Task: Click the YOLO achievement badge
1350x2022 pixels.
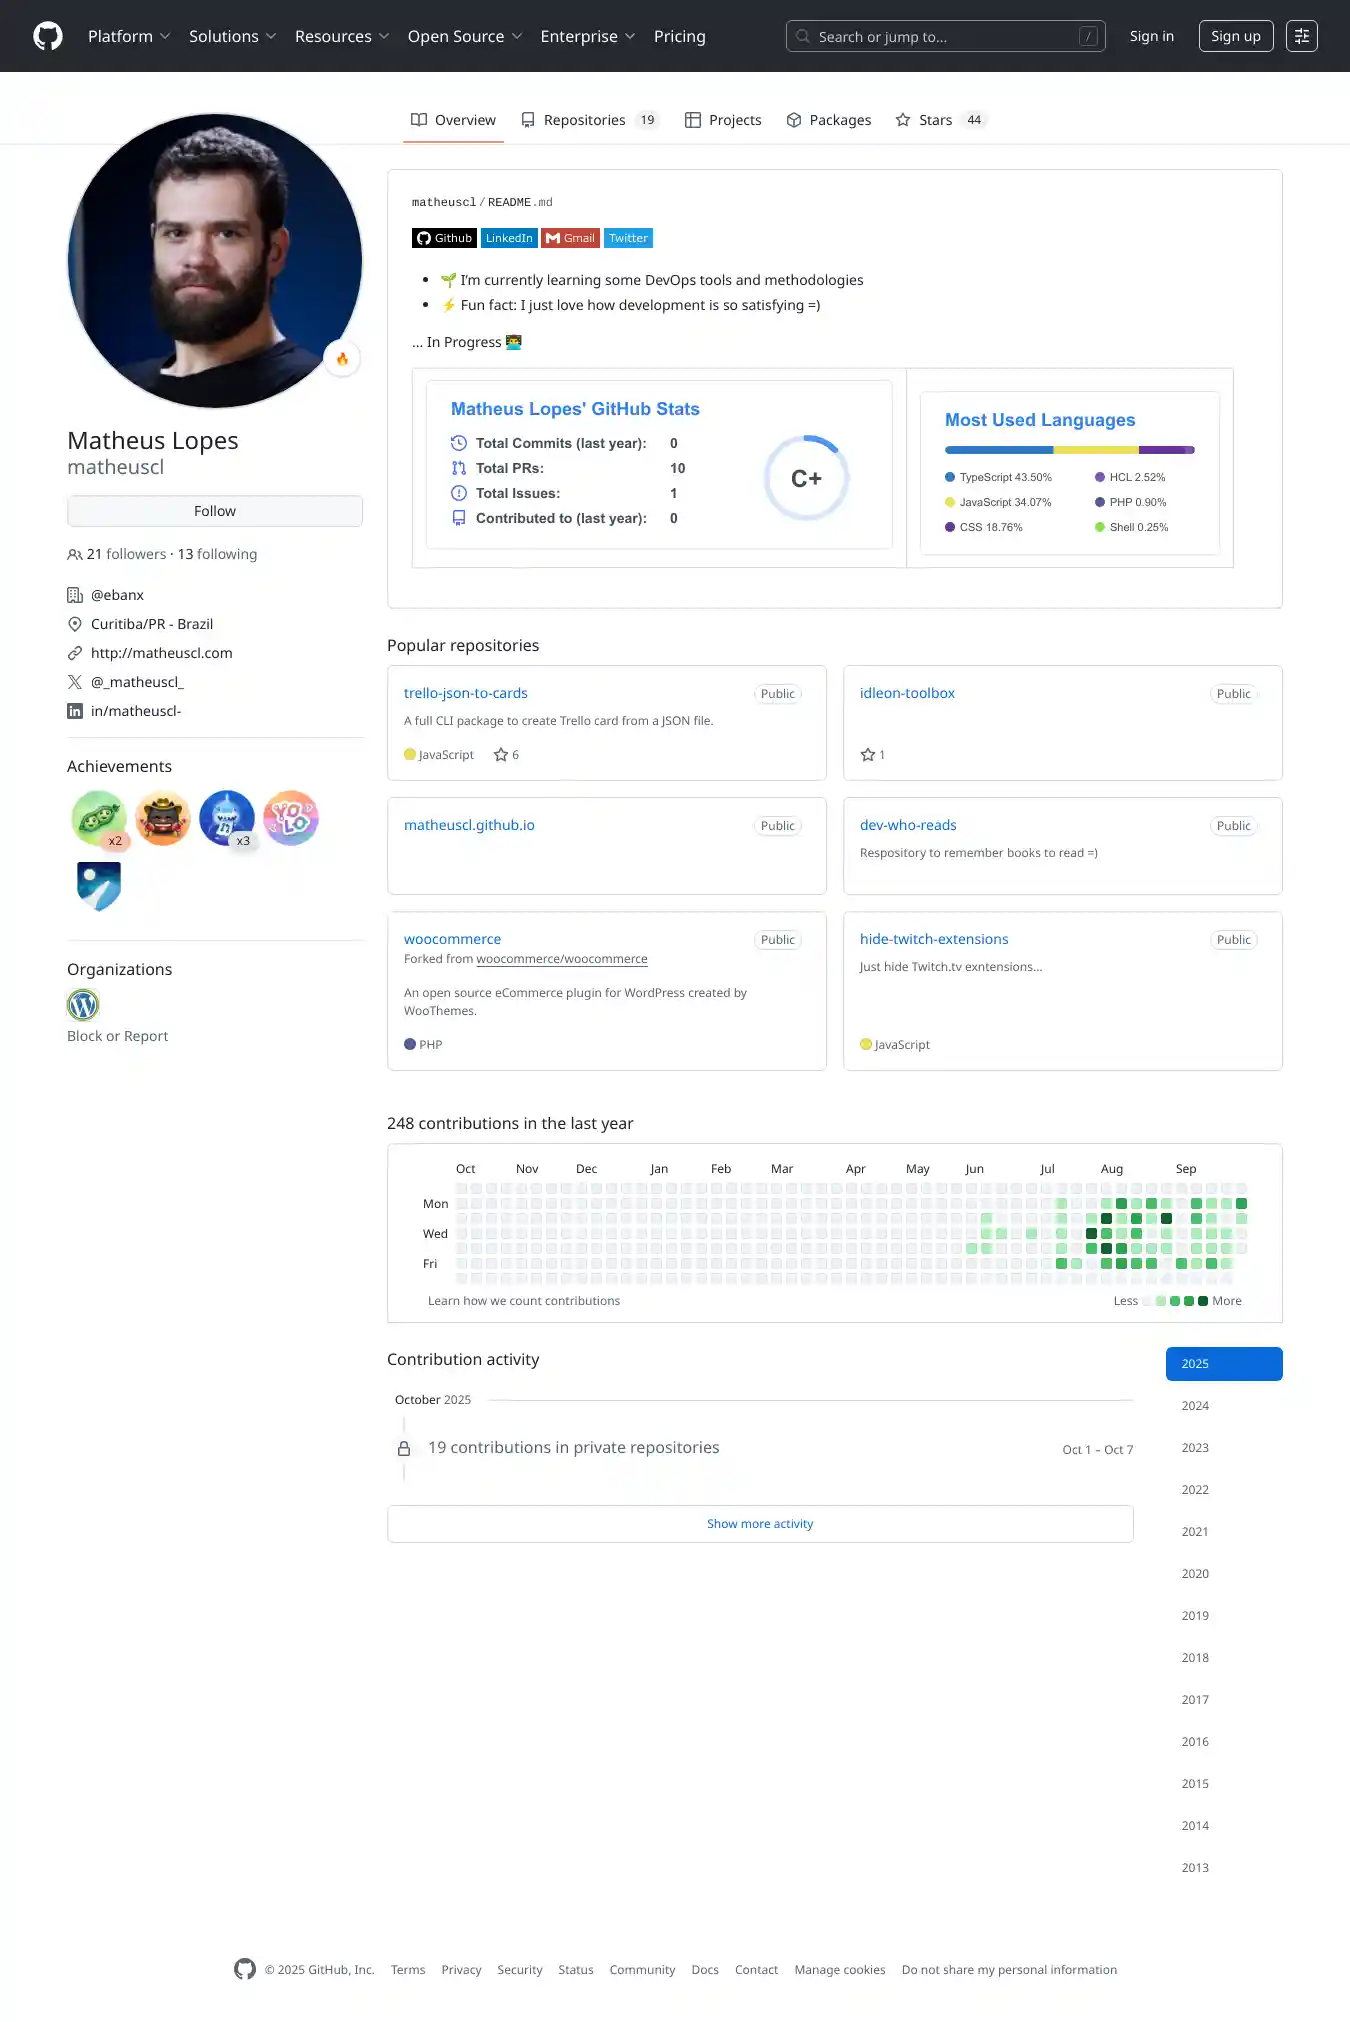Action: pos(291,818)
